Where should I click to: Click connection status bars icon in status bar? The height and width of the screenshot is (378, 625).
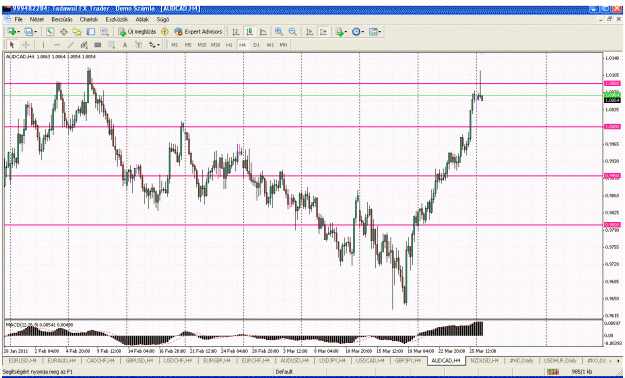pos(553,372)
